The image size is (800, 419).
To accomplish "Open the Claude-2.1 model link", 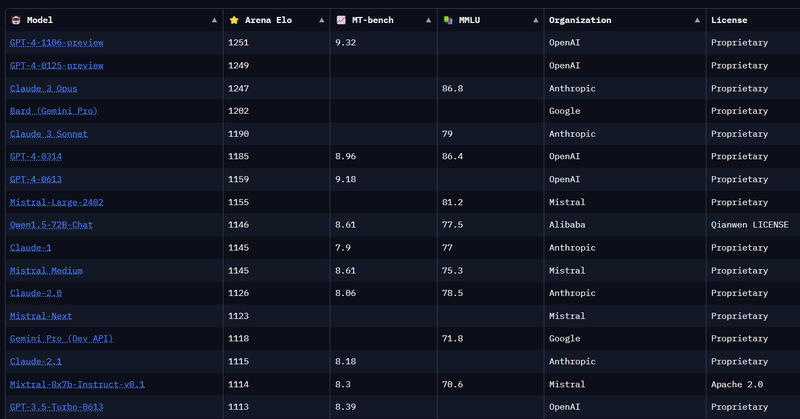I will [x=36, y=362].
